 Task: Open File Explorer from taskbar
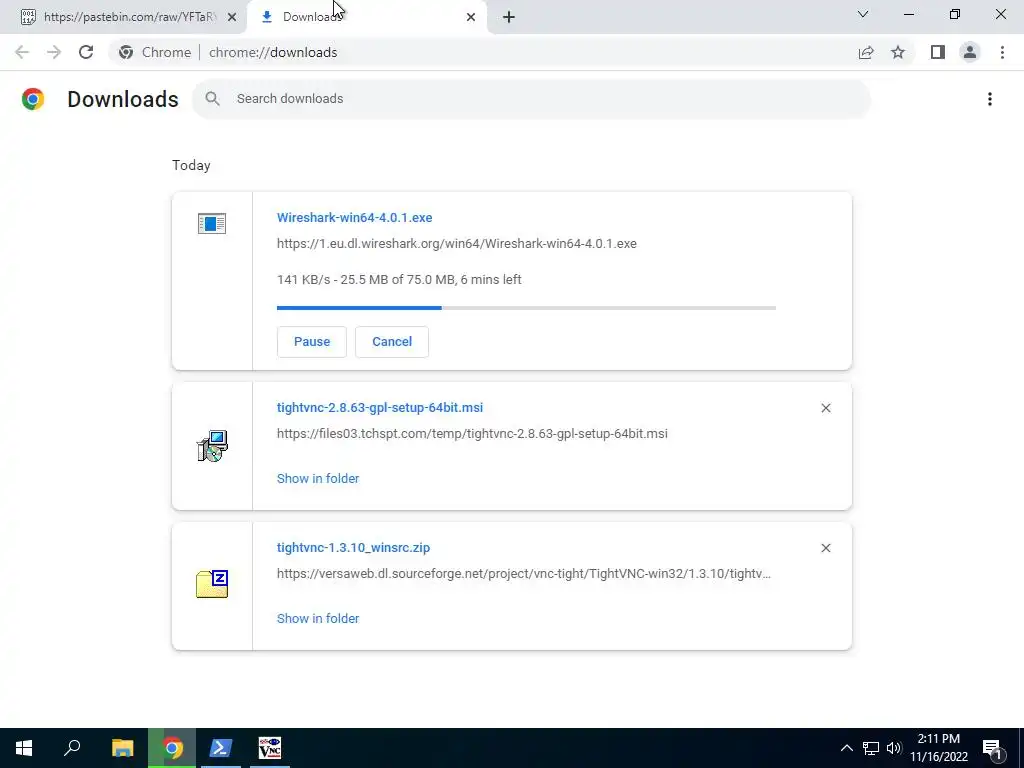point(123,748)
